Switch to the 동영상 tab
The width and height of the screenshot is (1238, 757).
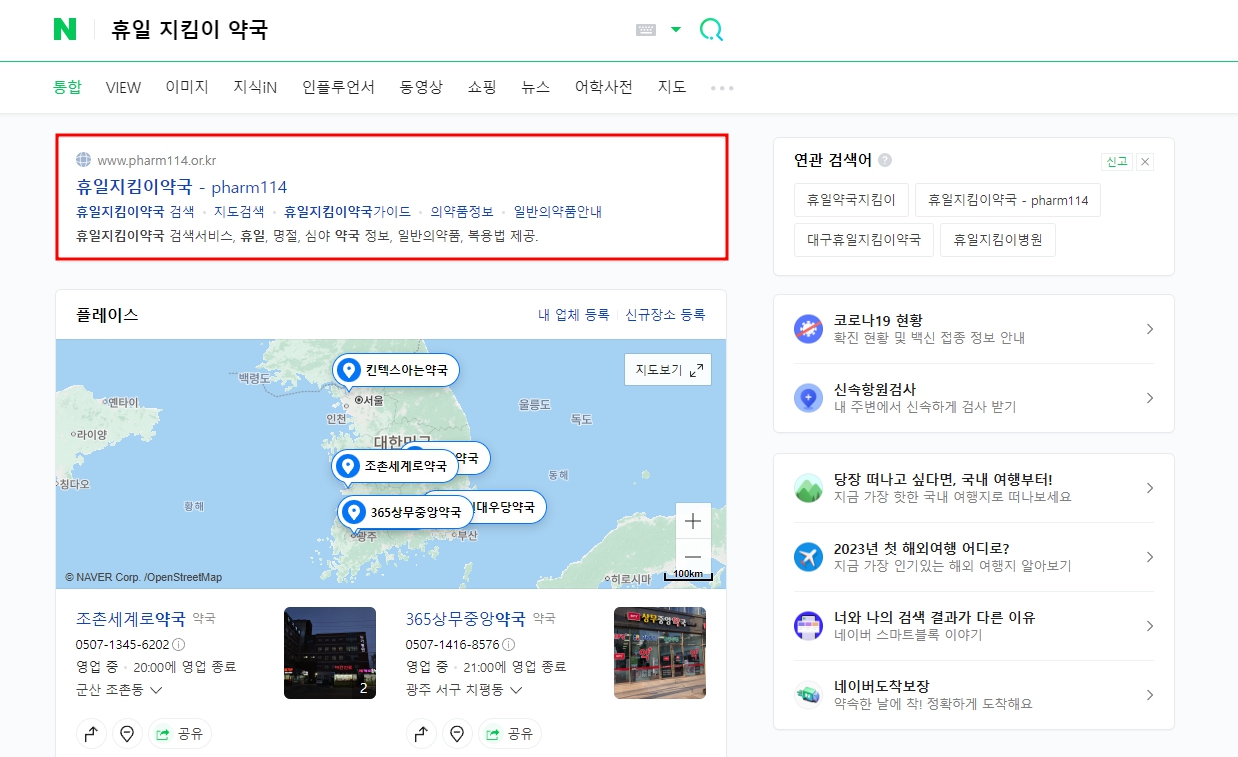[x=421, y=87]
